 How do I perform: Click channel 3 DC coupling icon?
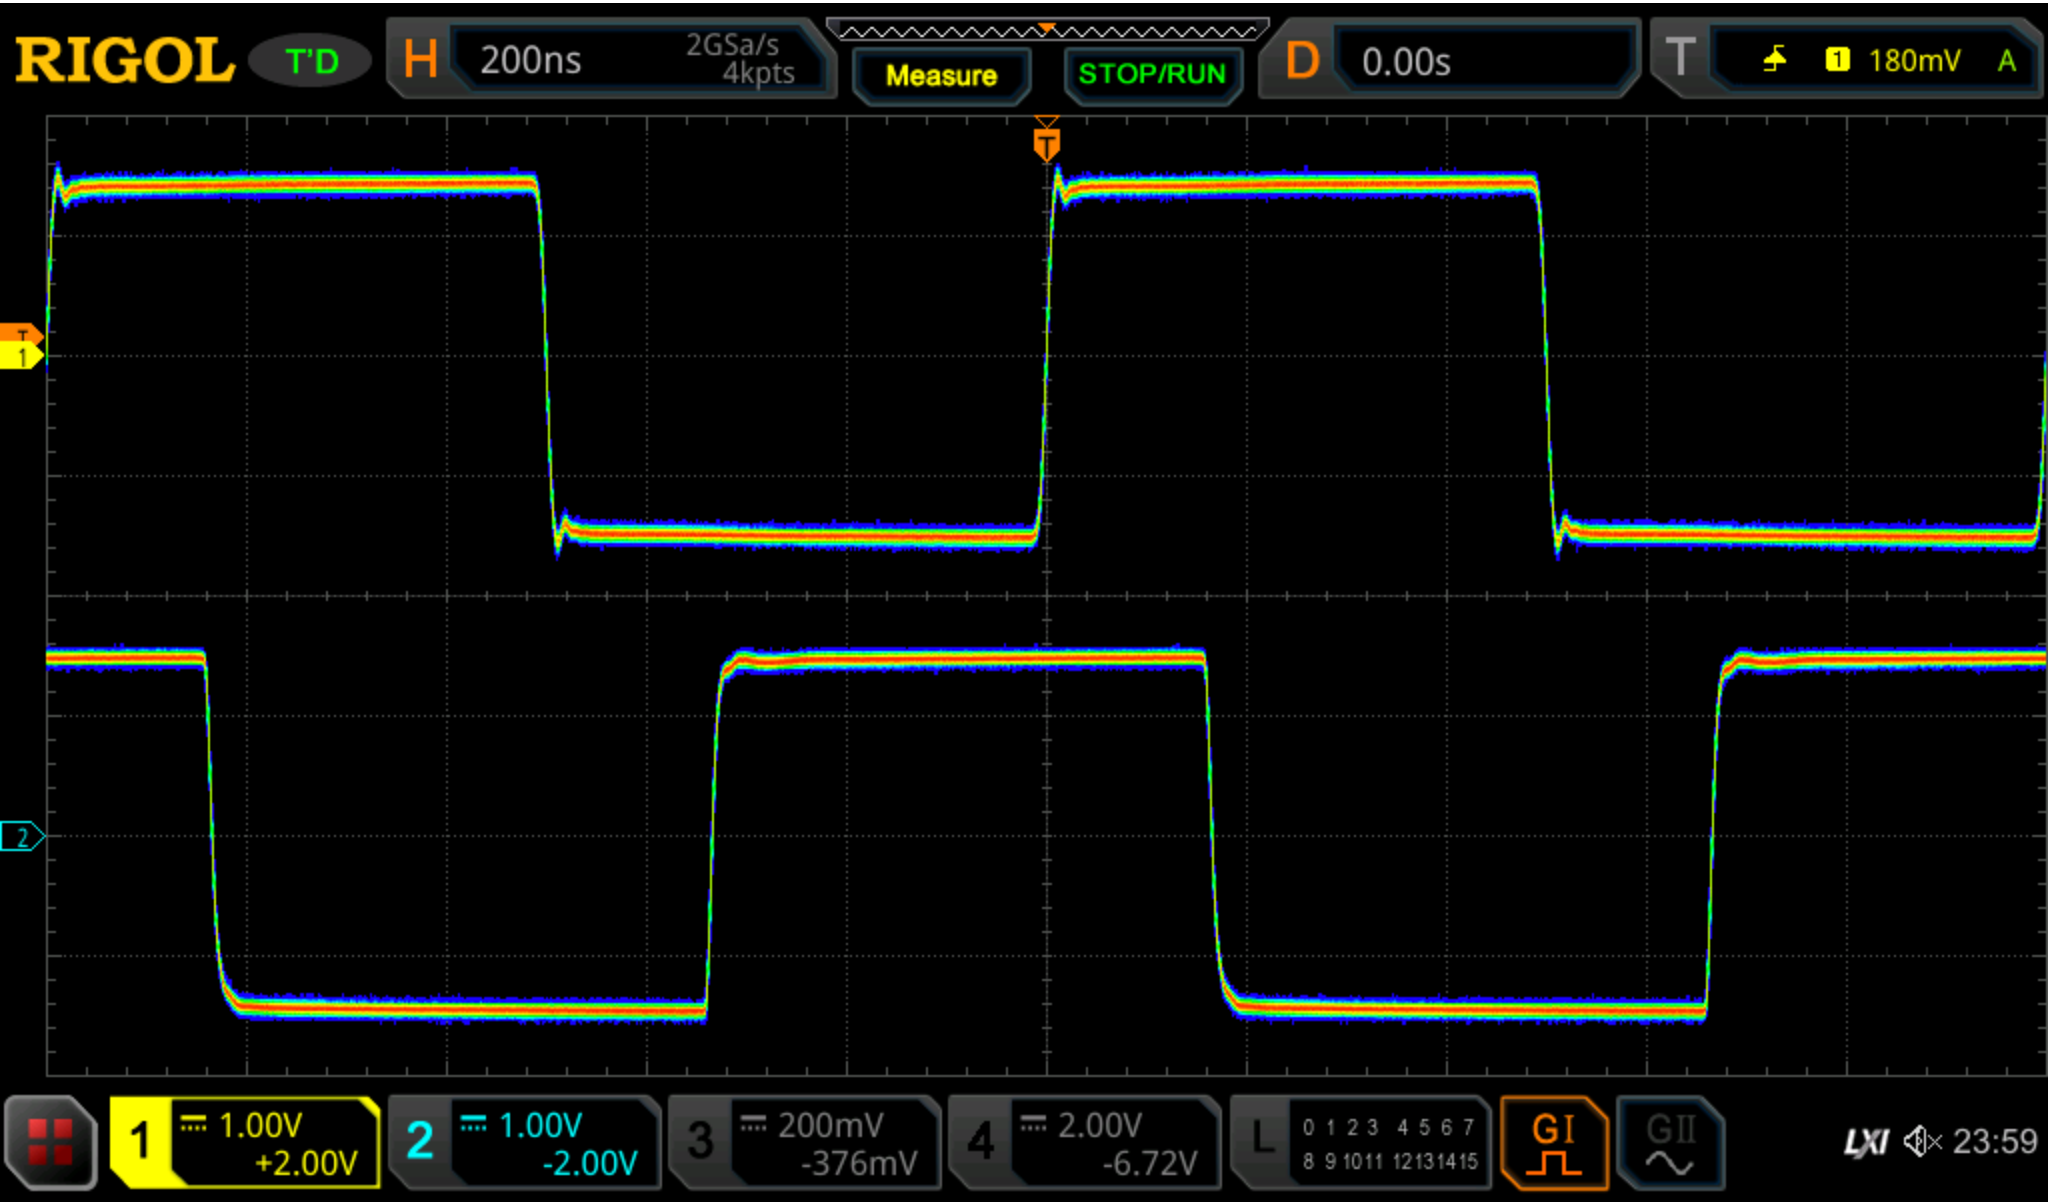tap(753, 1124)
